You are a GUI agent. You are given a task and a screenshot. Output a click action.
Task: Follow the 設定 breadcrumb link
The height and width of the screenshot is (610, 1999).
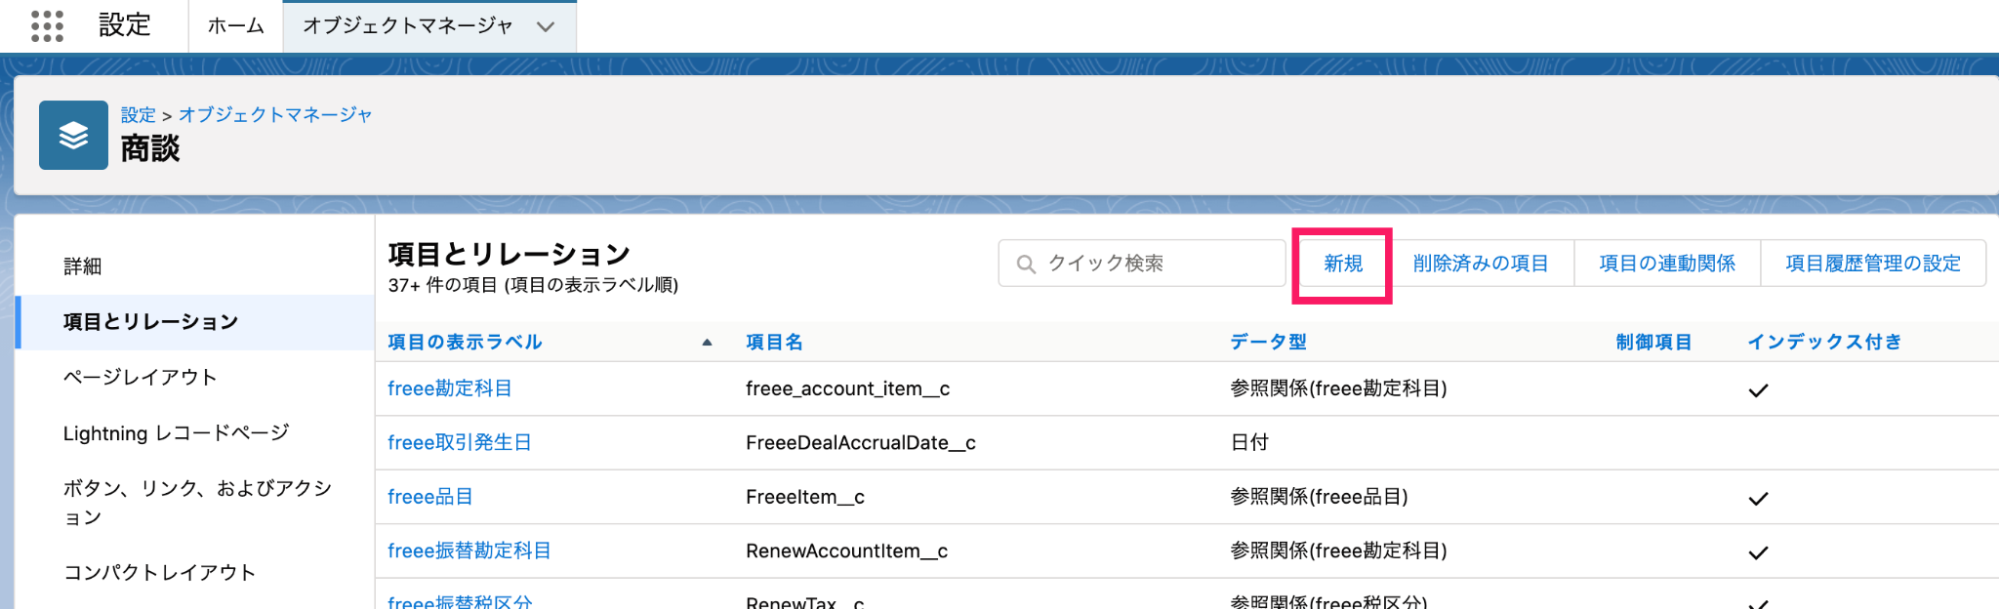138,115
